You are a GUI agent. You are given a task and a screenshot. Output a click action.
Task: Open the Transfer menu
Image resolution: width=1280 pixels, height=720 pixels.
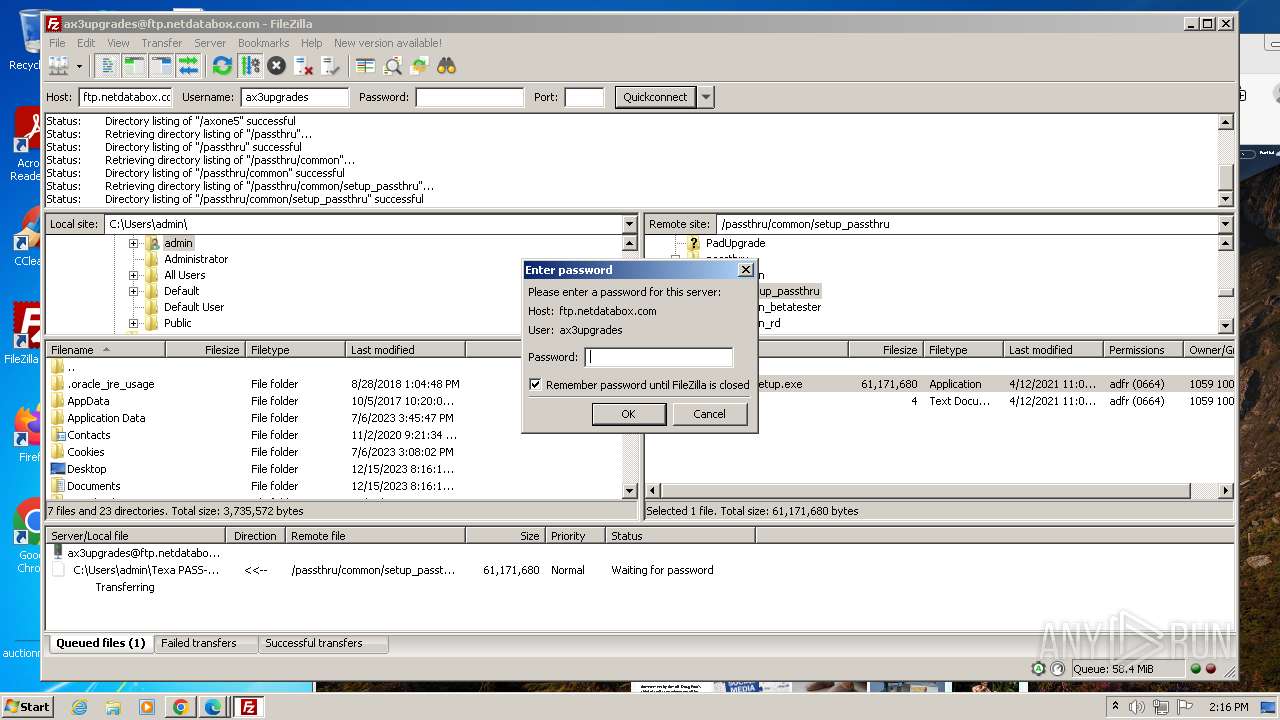[161, 43]
